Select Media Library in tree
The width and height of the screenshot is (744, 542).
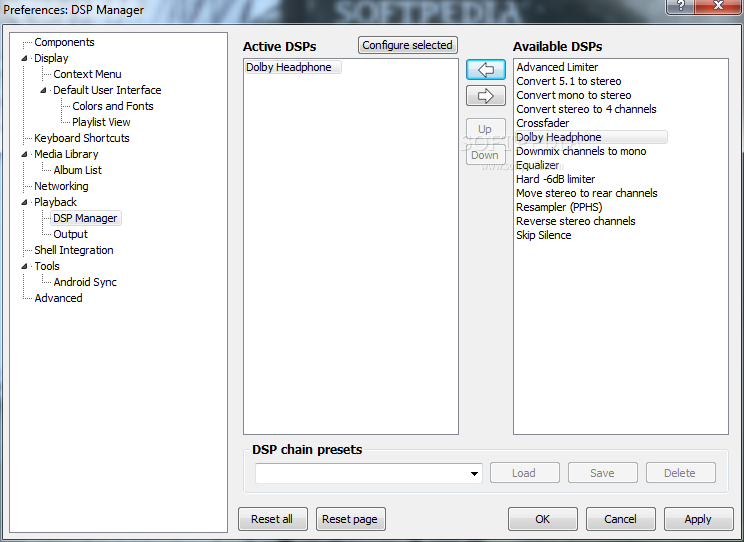[x=66, y=154]
